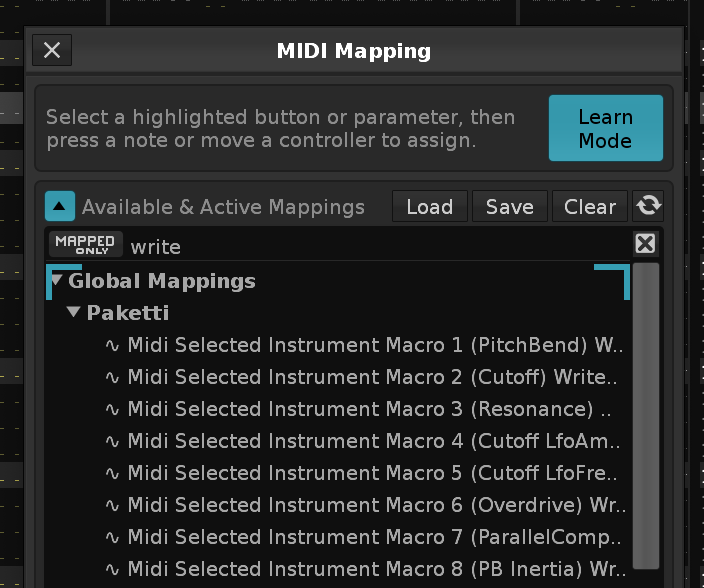Select Macro 5 (Cutoff LfoFre..) mapping entry
Image resolution: width=704 pixels, height=588 pixels.
375,473
